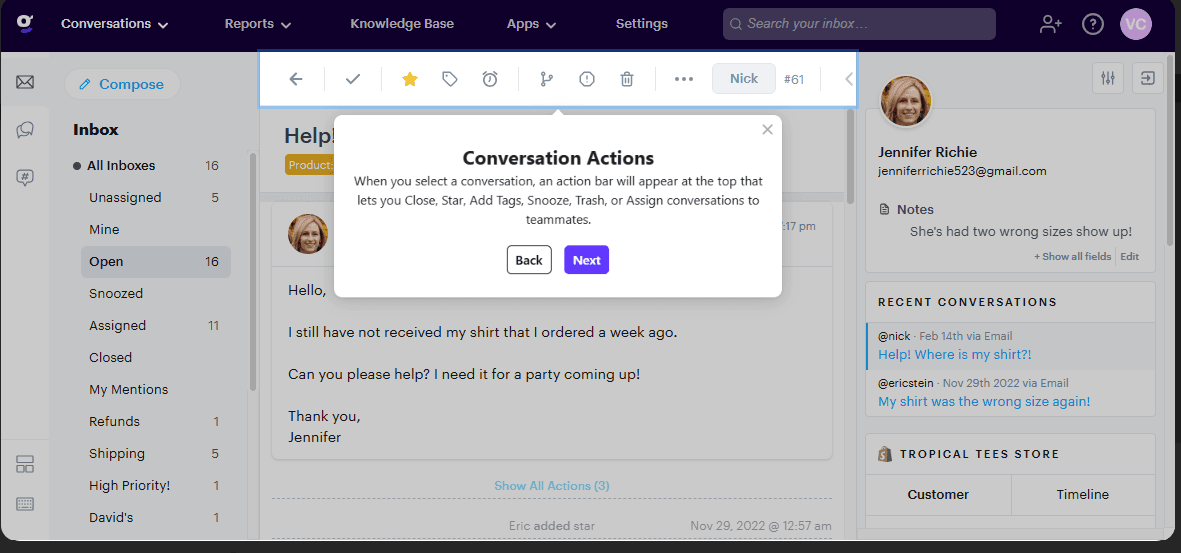Switch to the Timeline tab
The height and width of the screenshot is (553, 1181).
[x=1083, y=495]
